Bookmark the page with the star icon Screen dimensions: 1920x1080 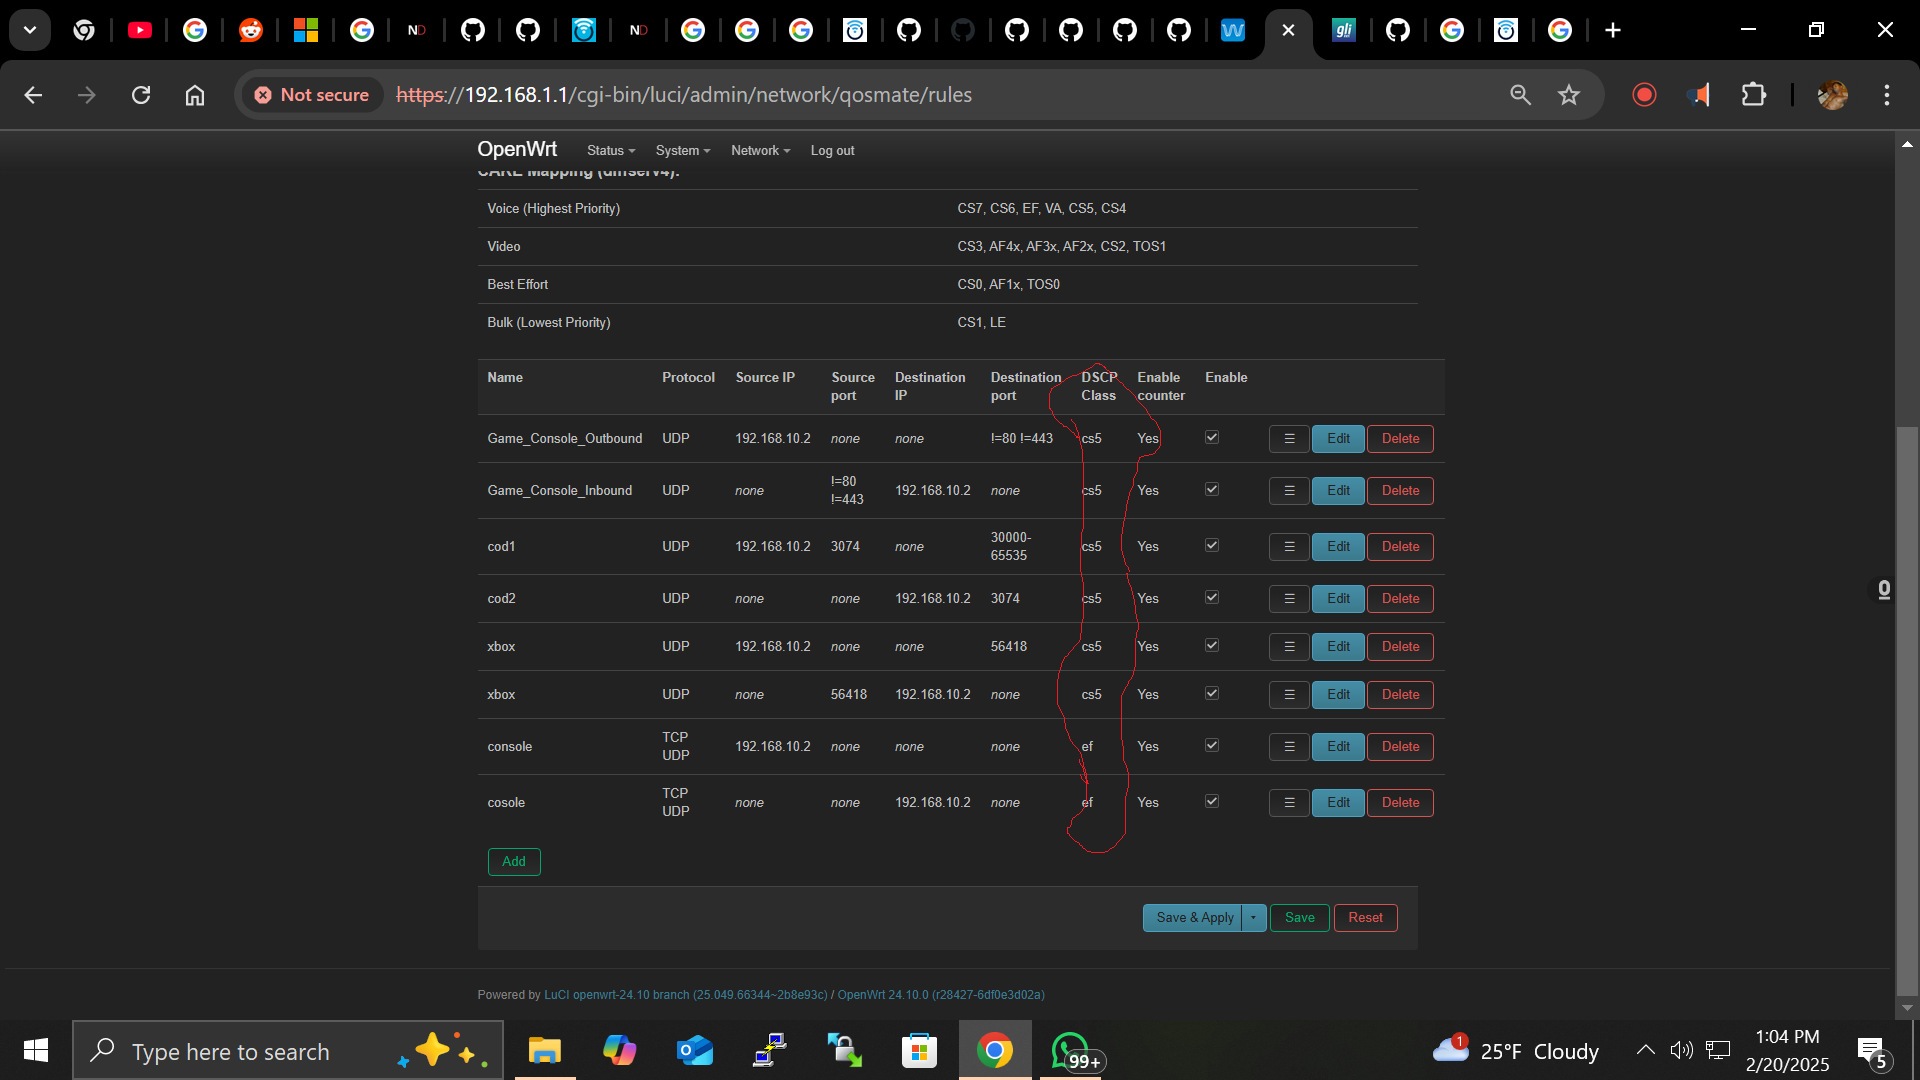[1569, 95]
